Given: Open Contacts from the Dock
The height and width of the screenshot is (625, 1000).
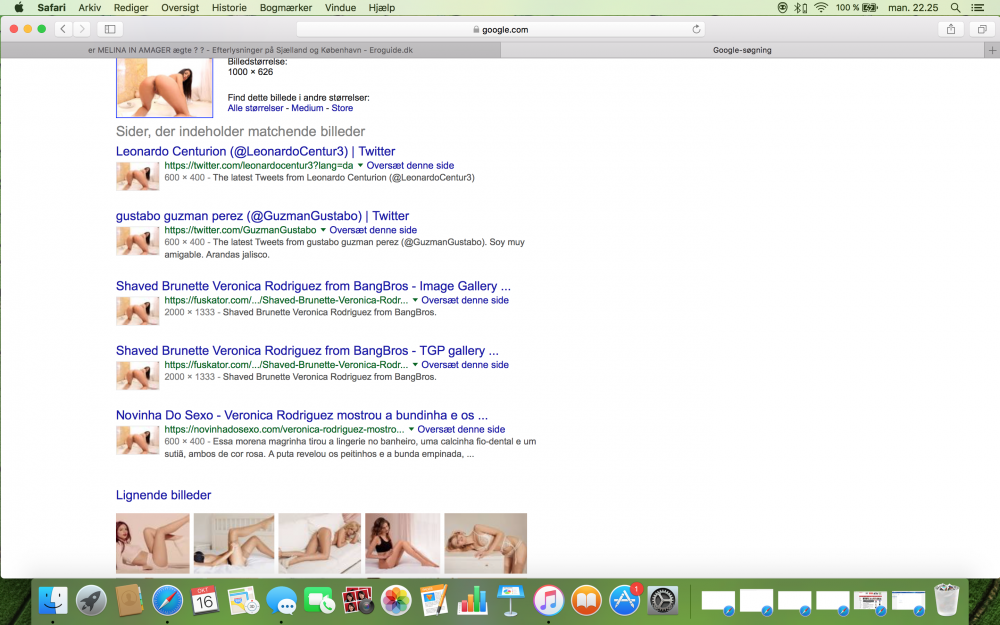Looking at the screenshot, I should pyautogui.click(x=129, y=601).
